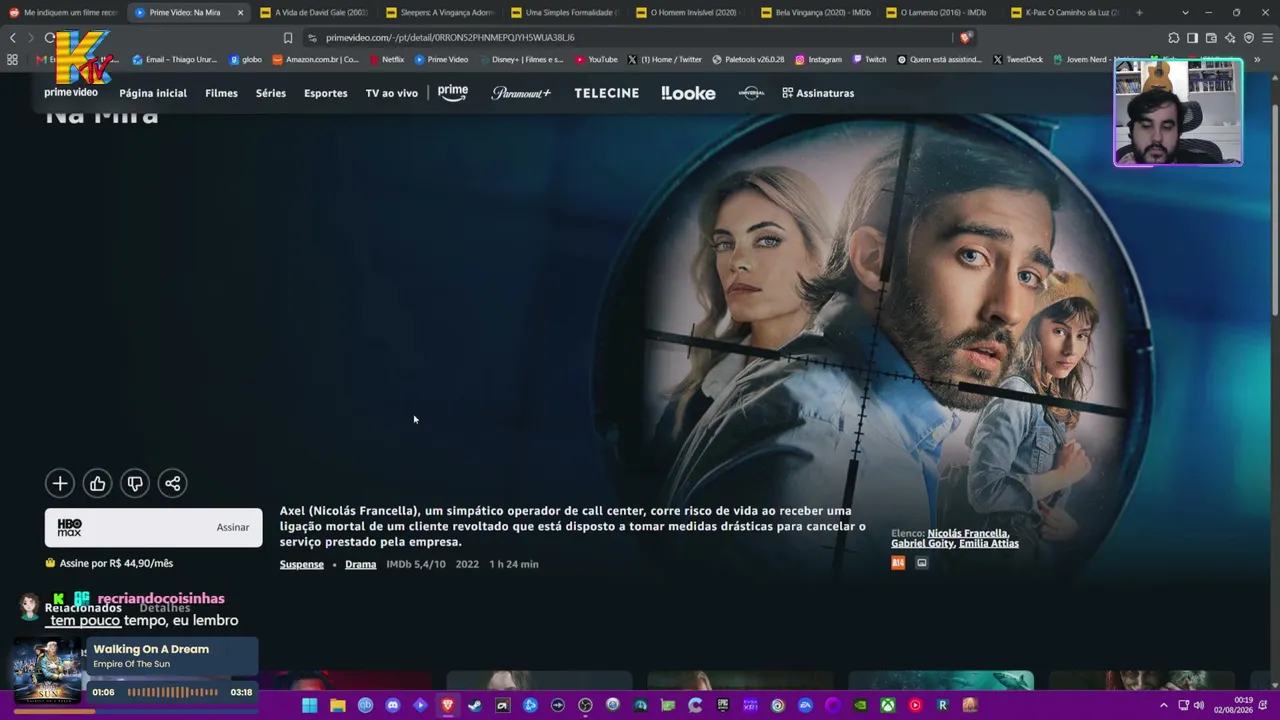Click the browser address bar URL

point(450,38)
